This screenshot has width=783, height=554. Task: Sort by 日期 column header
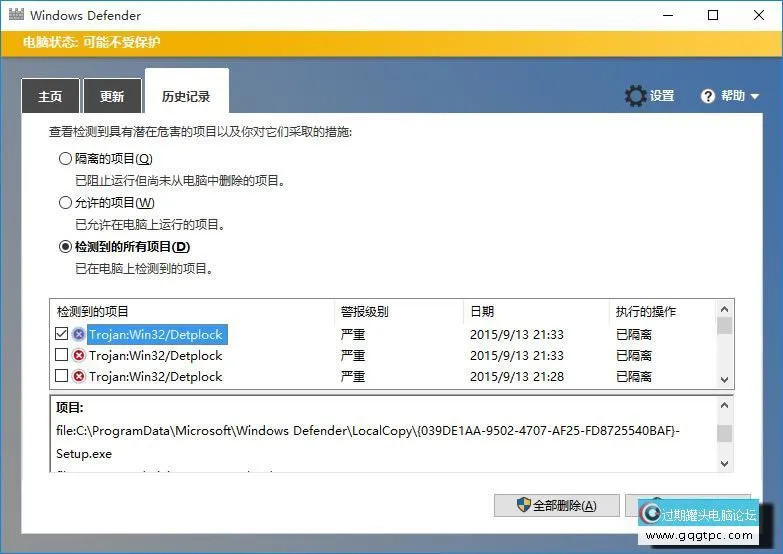[482, 312]
